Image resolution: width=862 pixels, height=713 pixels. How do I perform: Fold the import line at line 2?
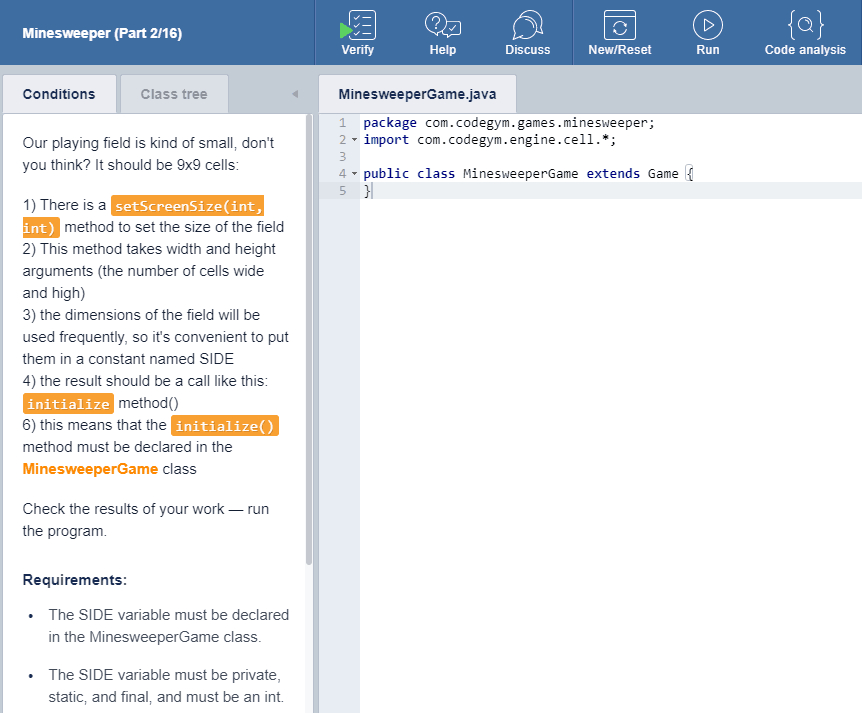coord(354,140)
